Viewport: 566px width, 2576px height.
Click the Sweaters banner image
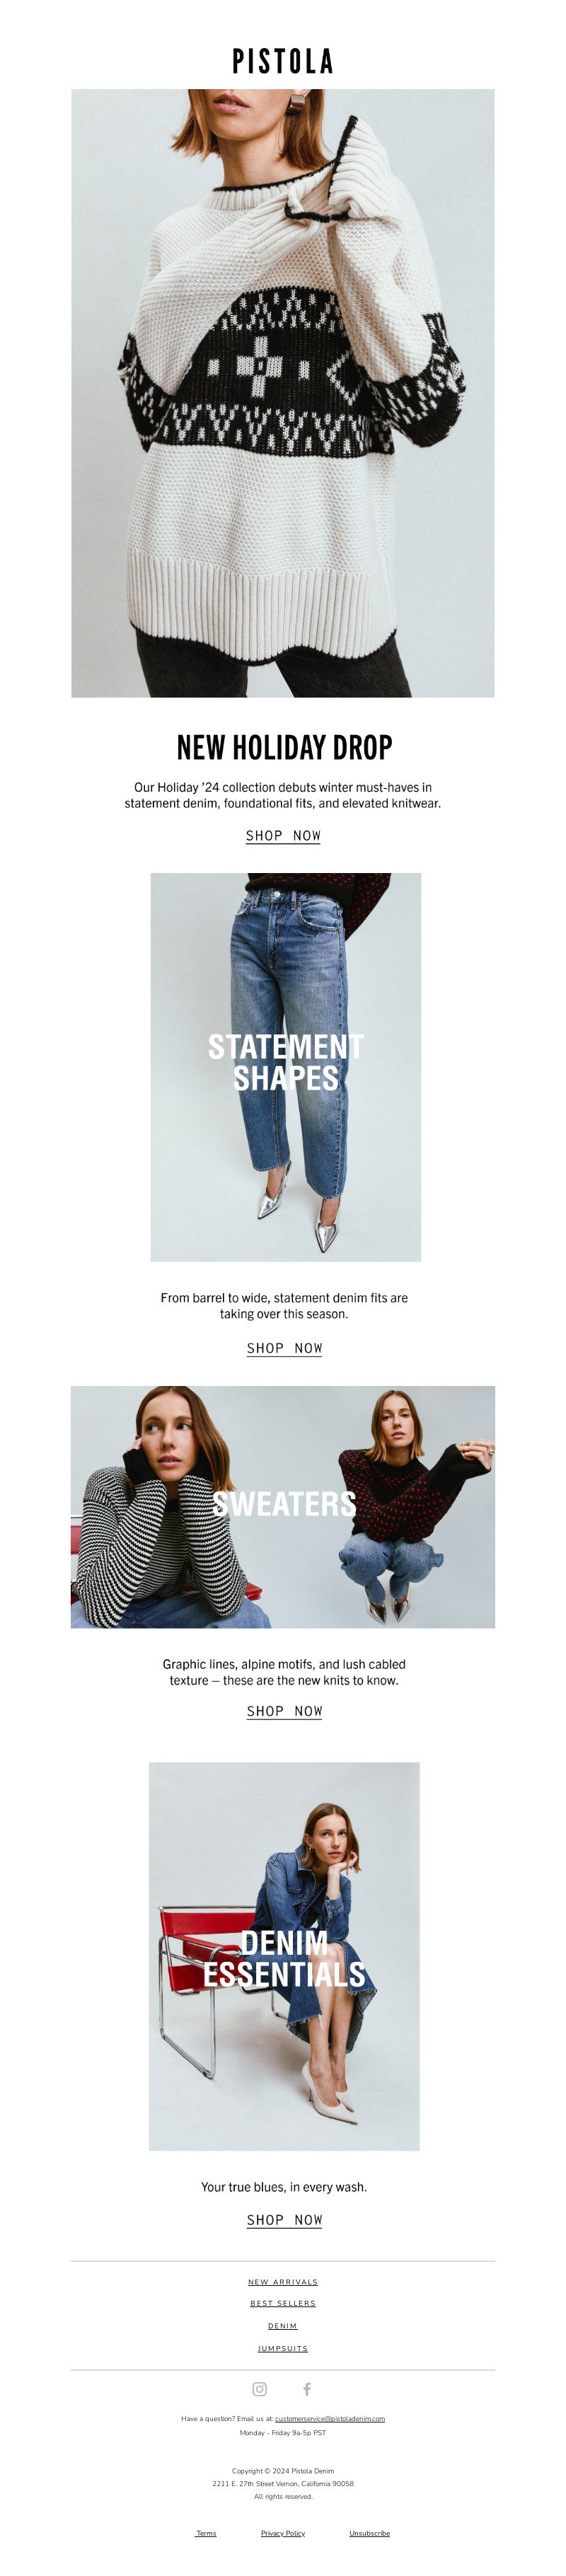[x=283, y=1507]
